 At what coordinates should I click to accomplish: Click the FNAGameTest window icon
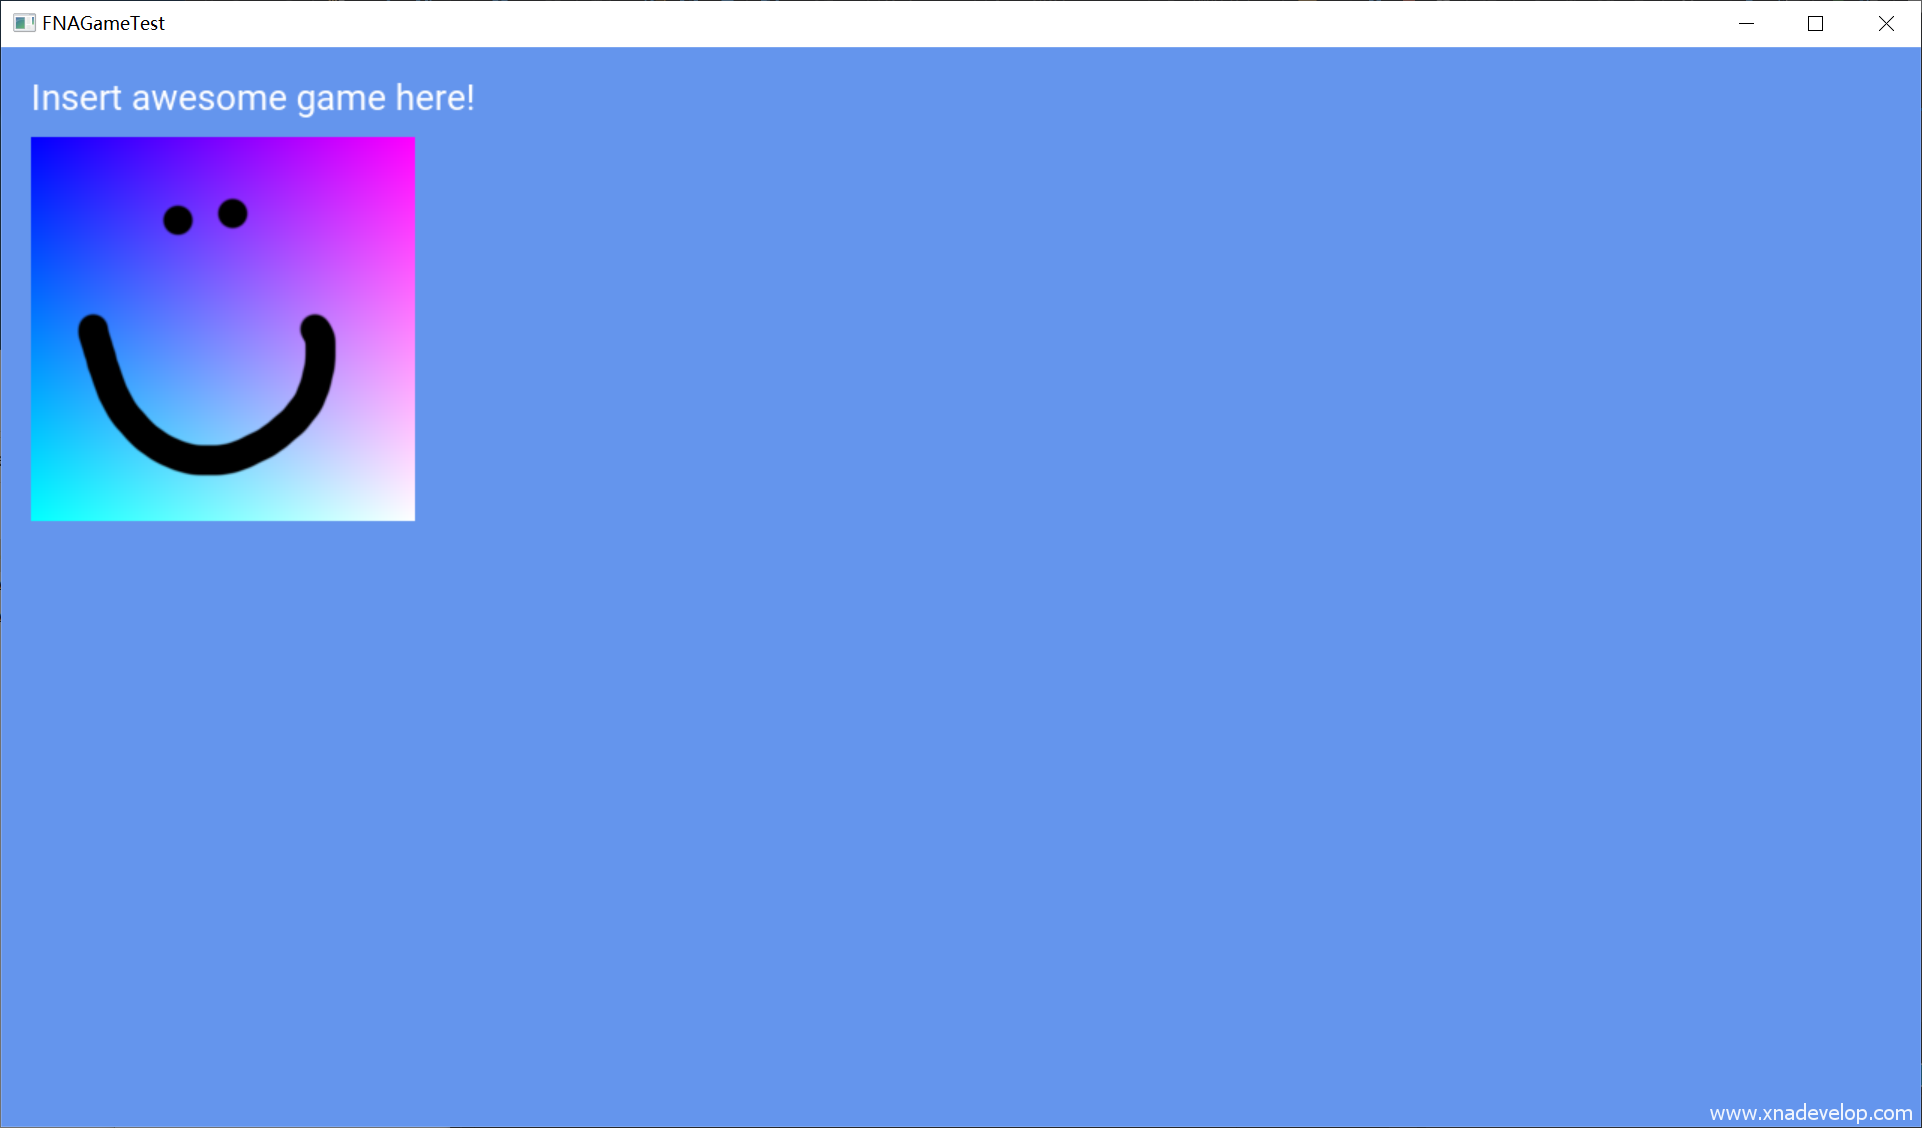pos(24,23)
